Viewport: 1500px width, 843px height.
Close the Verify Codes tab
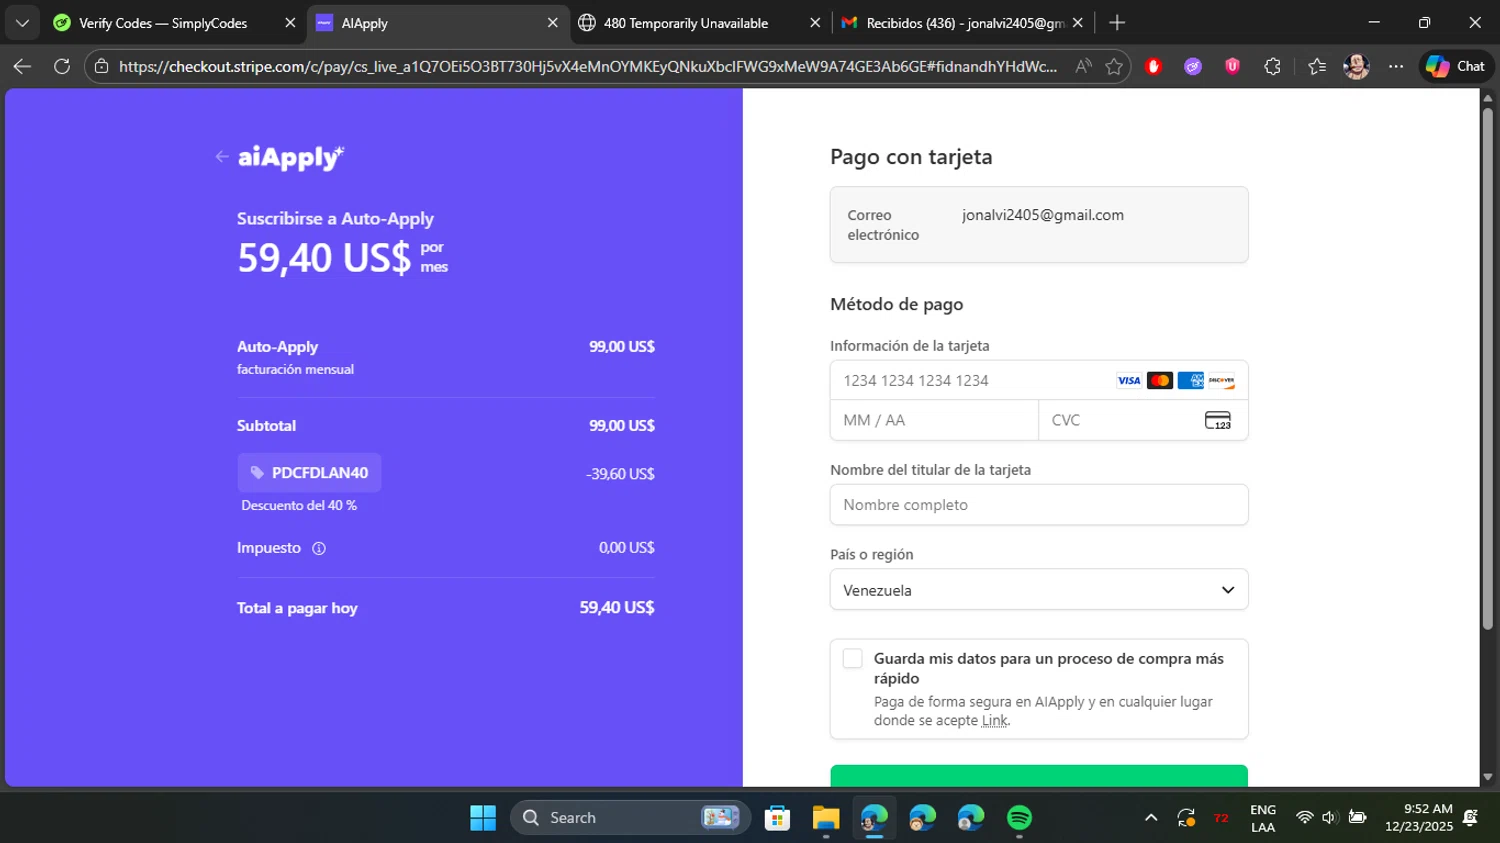[290, 23]
